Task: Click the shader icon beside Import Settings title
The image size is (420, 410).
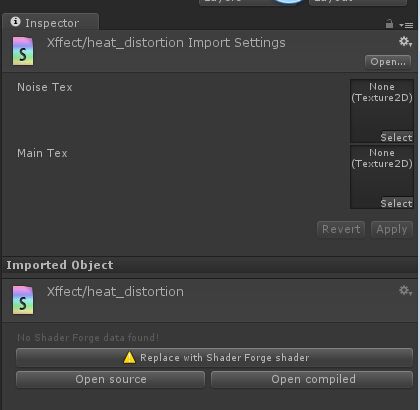Action: (23, 51)
